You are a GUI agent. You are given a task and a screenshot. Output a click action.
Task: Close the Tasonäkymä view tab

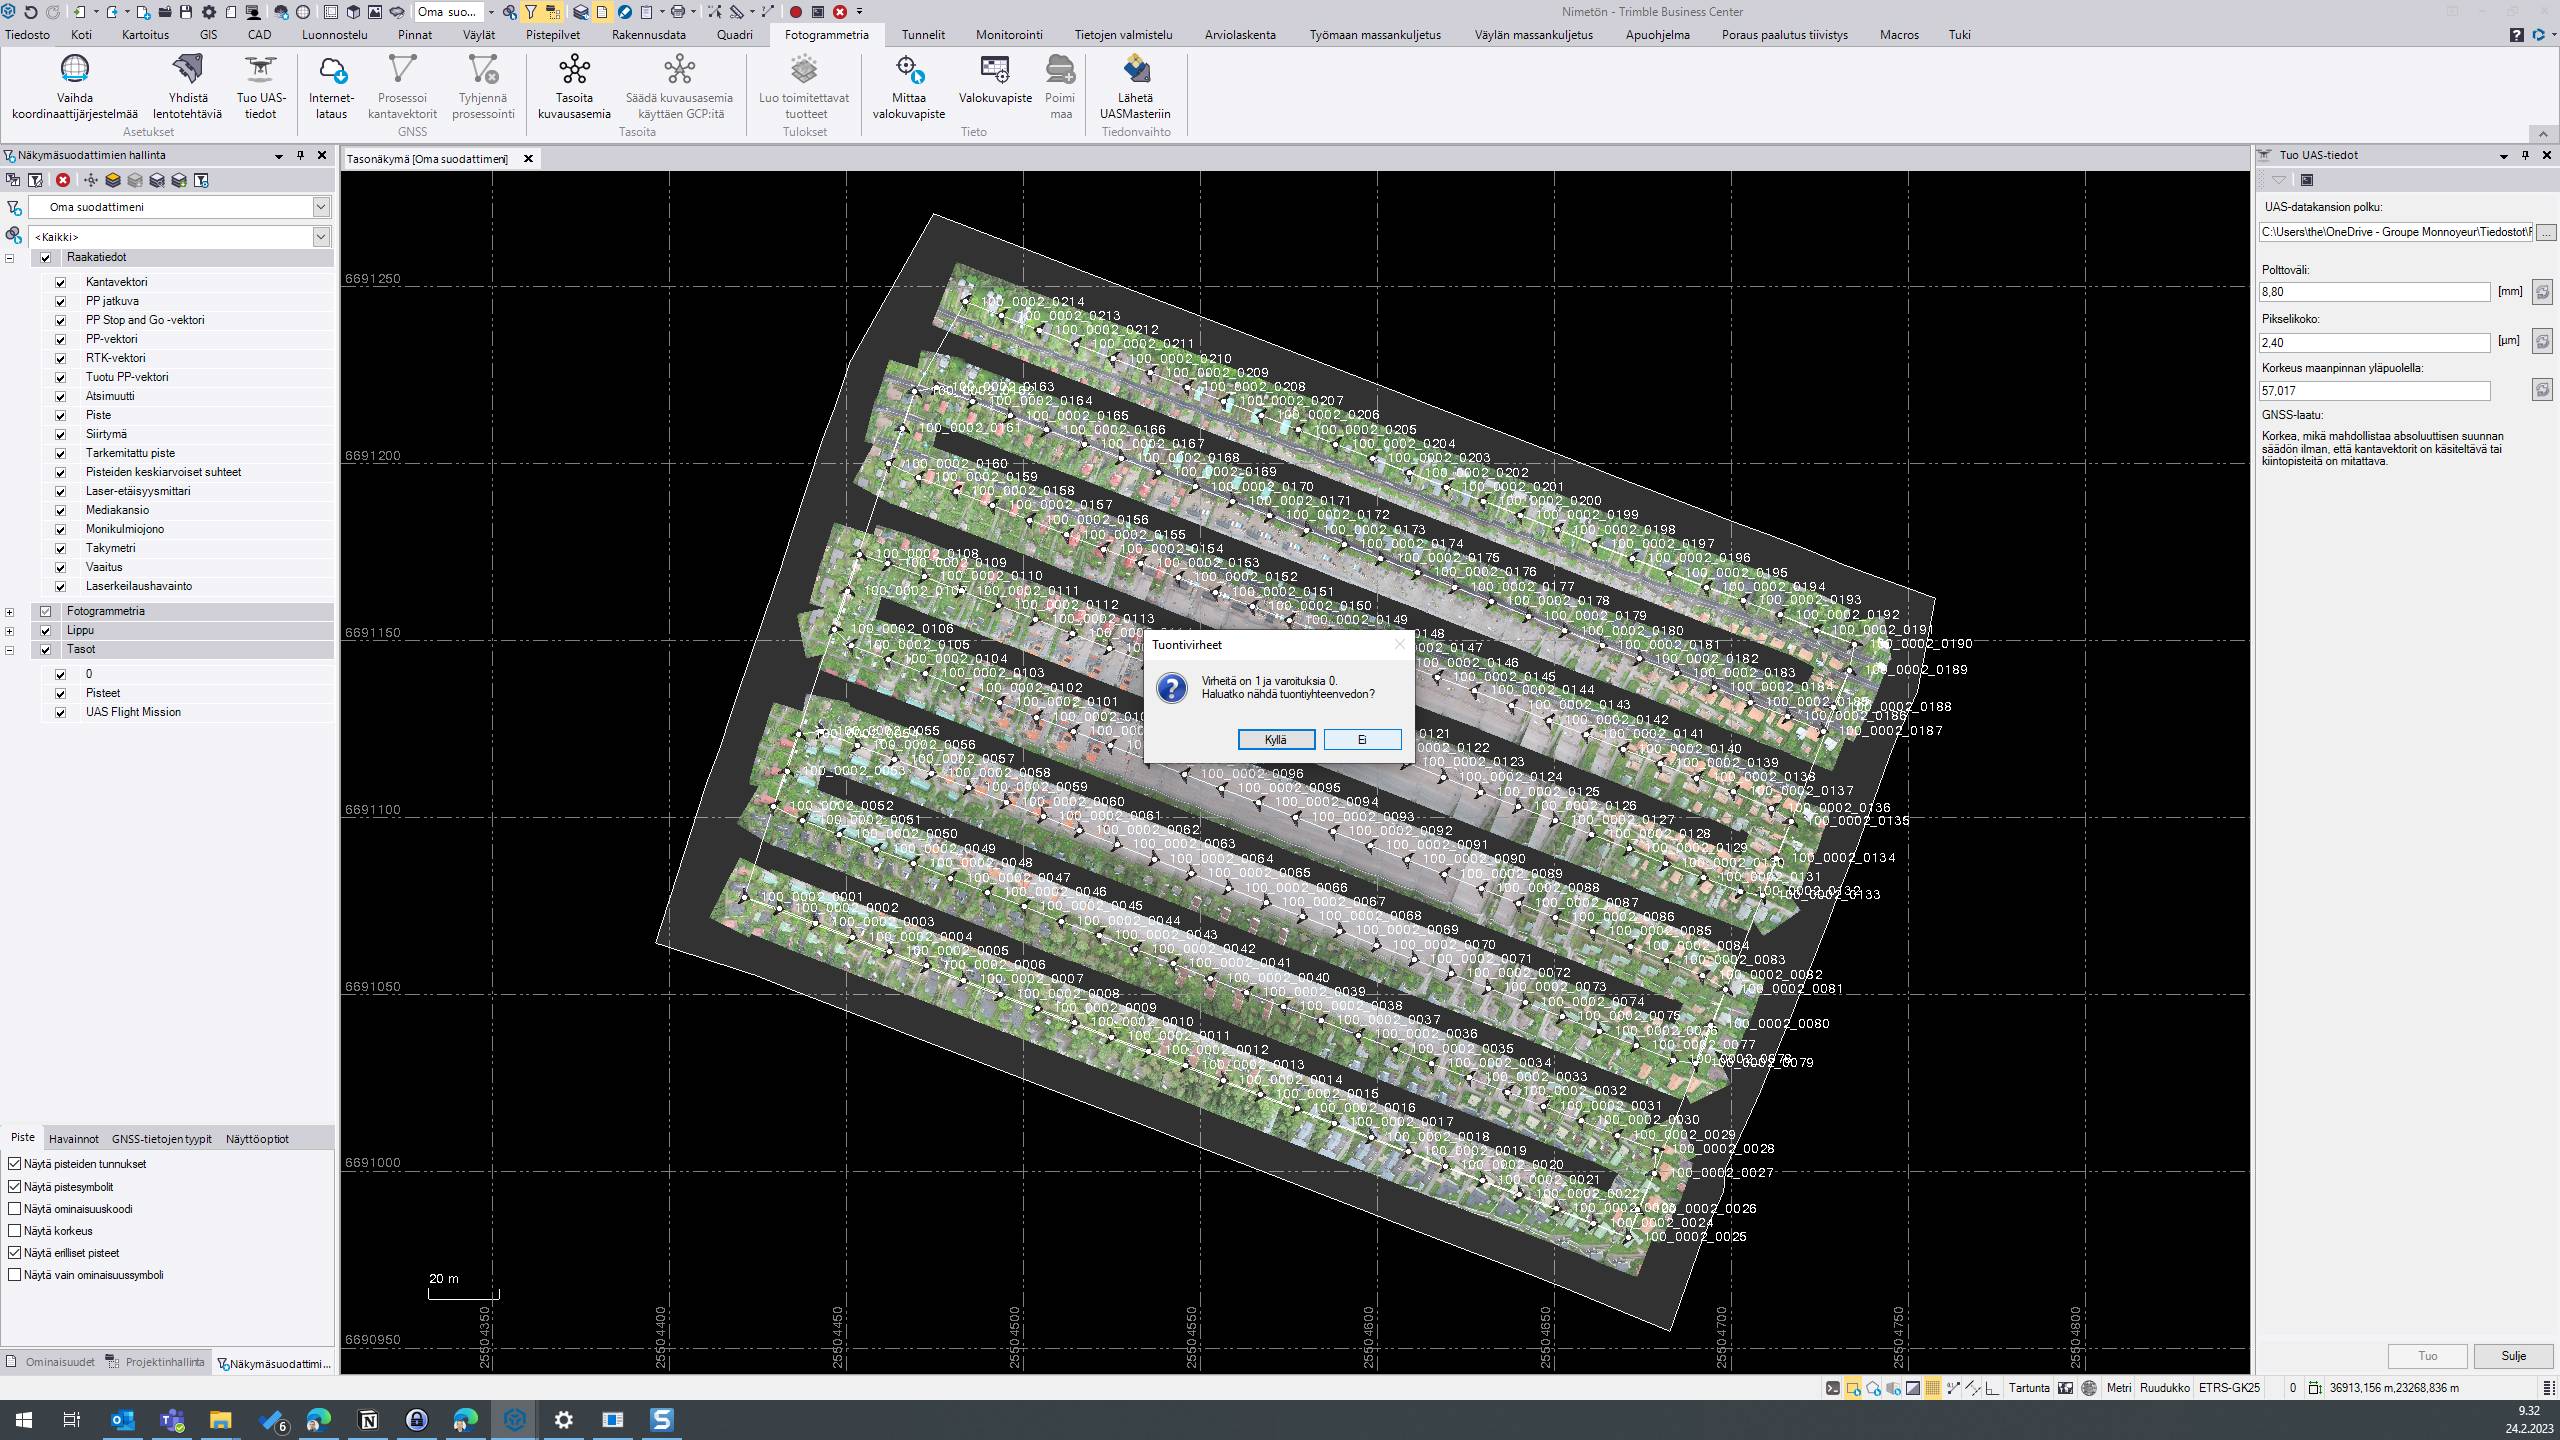click(529, 159)
